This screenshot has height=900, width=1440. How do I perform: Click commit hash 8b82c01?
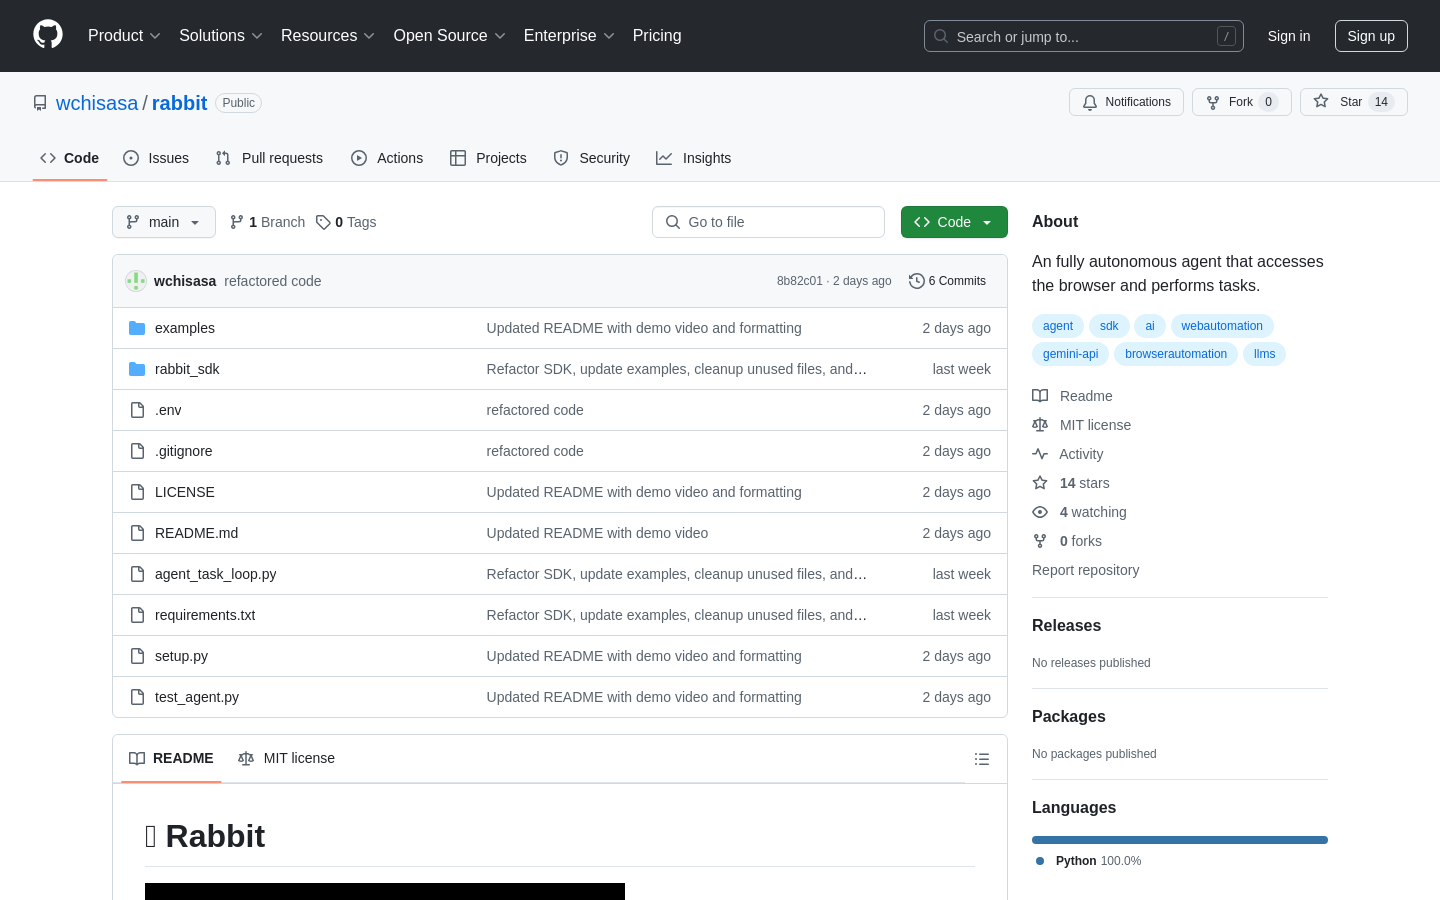pos(800,281)
